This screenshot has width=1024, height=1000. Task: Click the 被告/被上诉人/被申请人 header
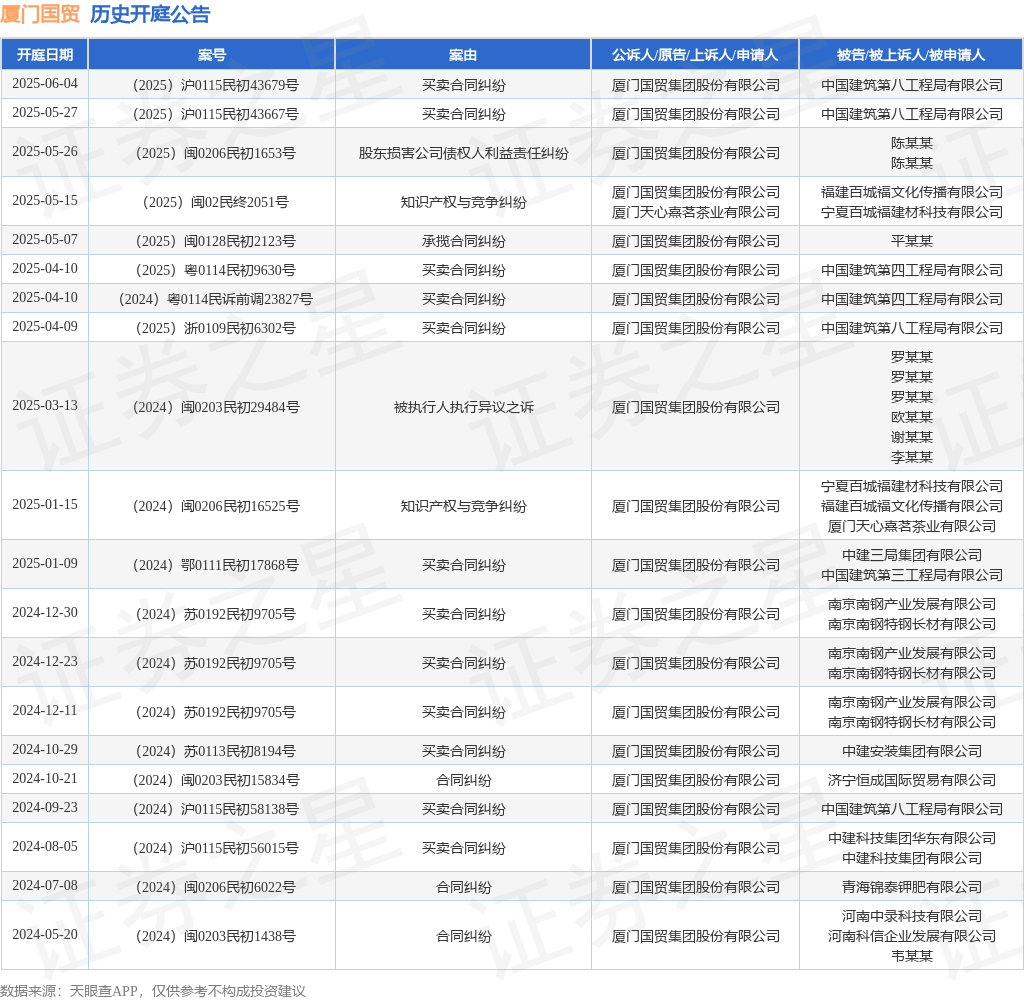911,55
